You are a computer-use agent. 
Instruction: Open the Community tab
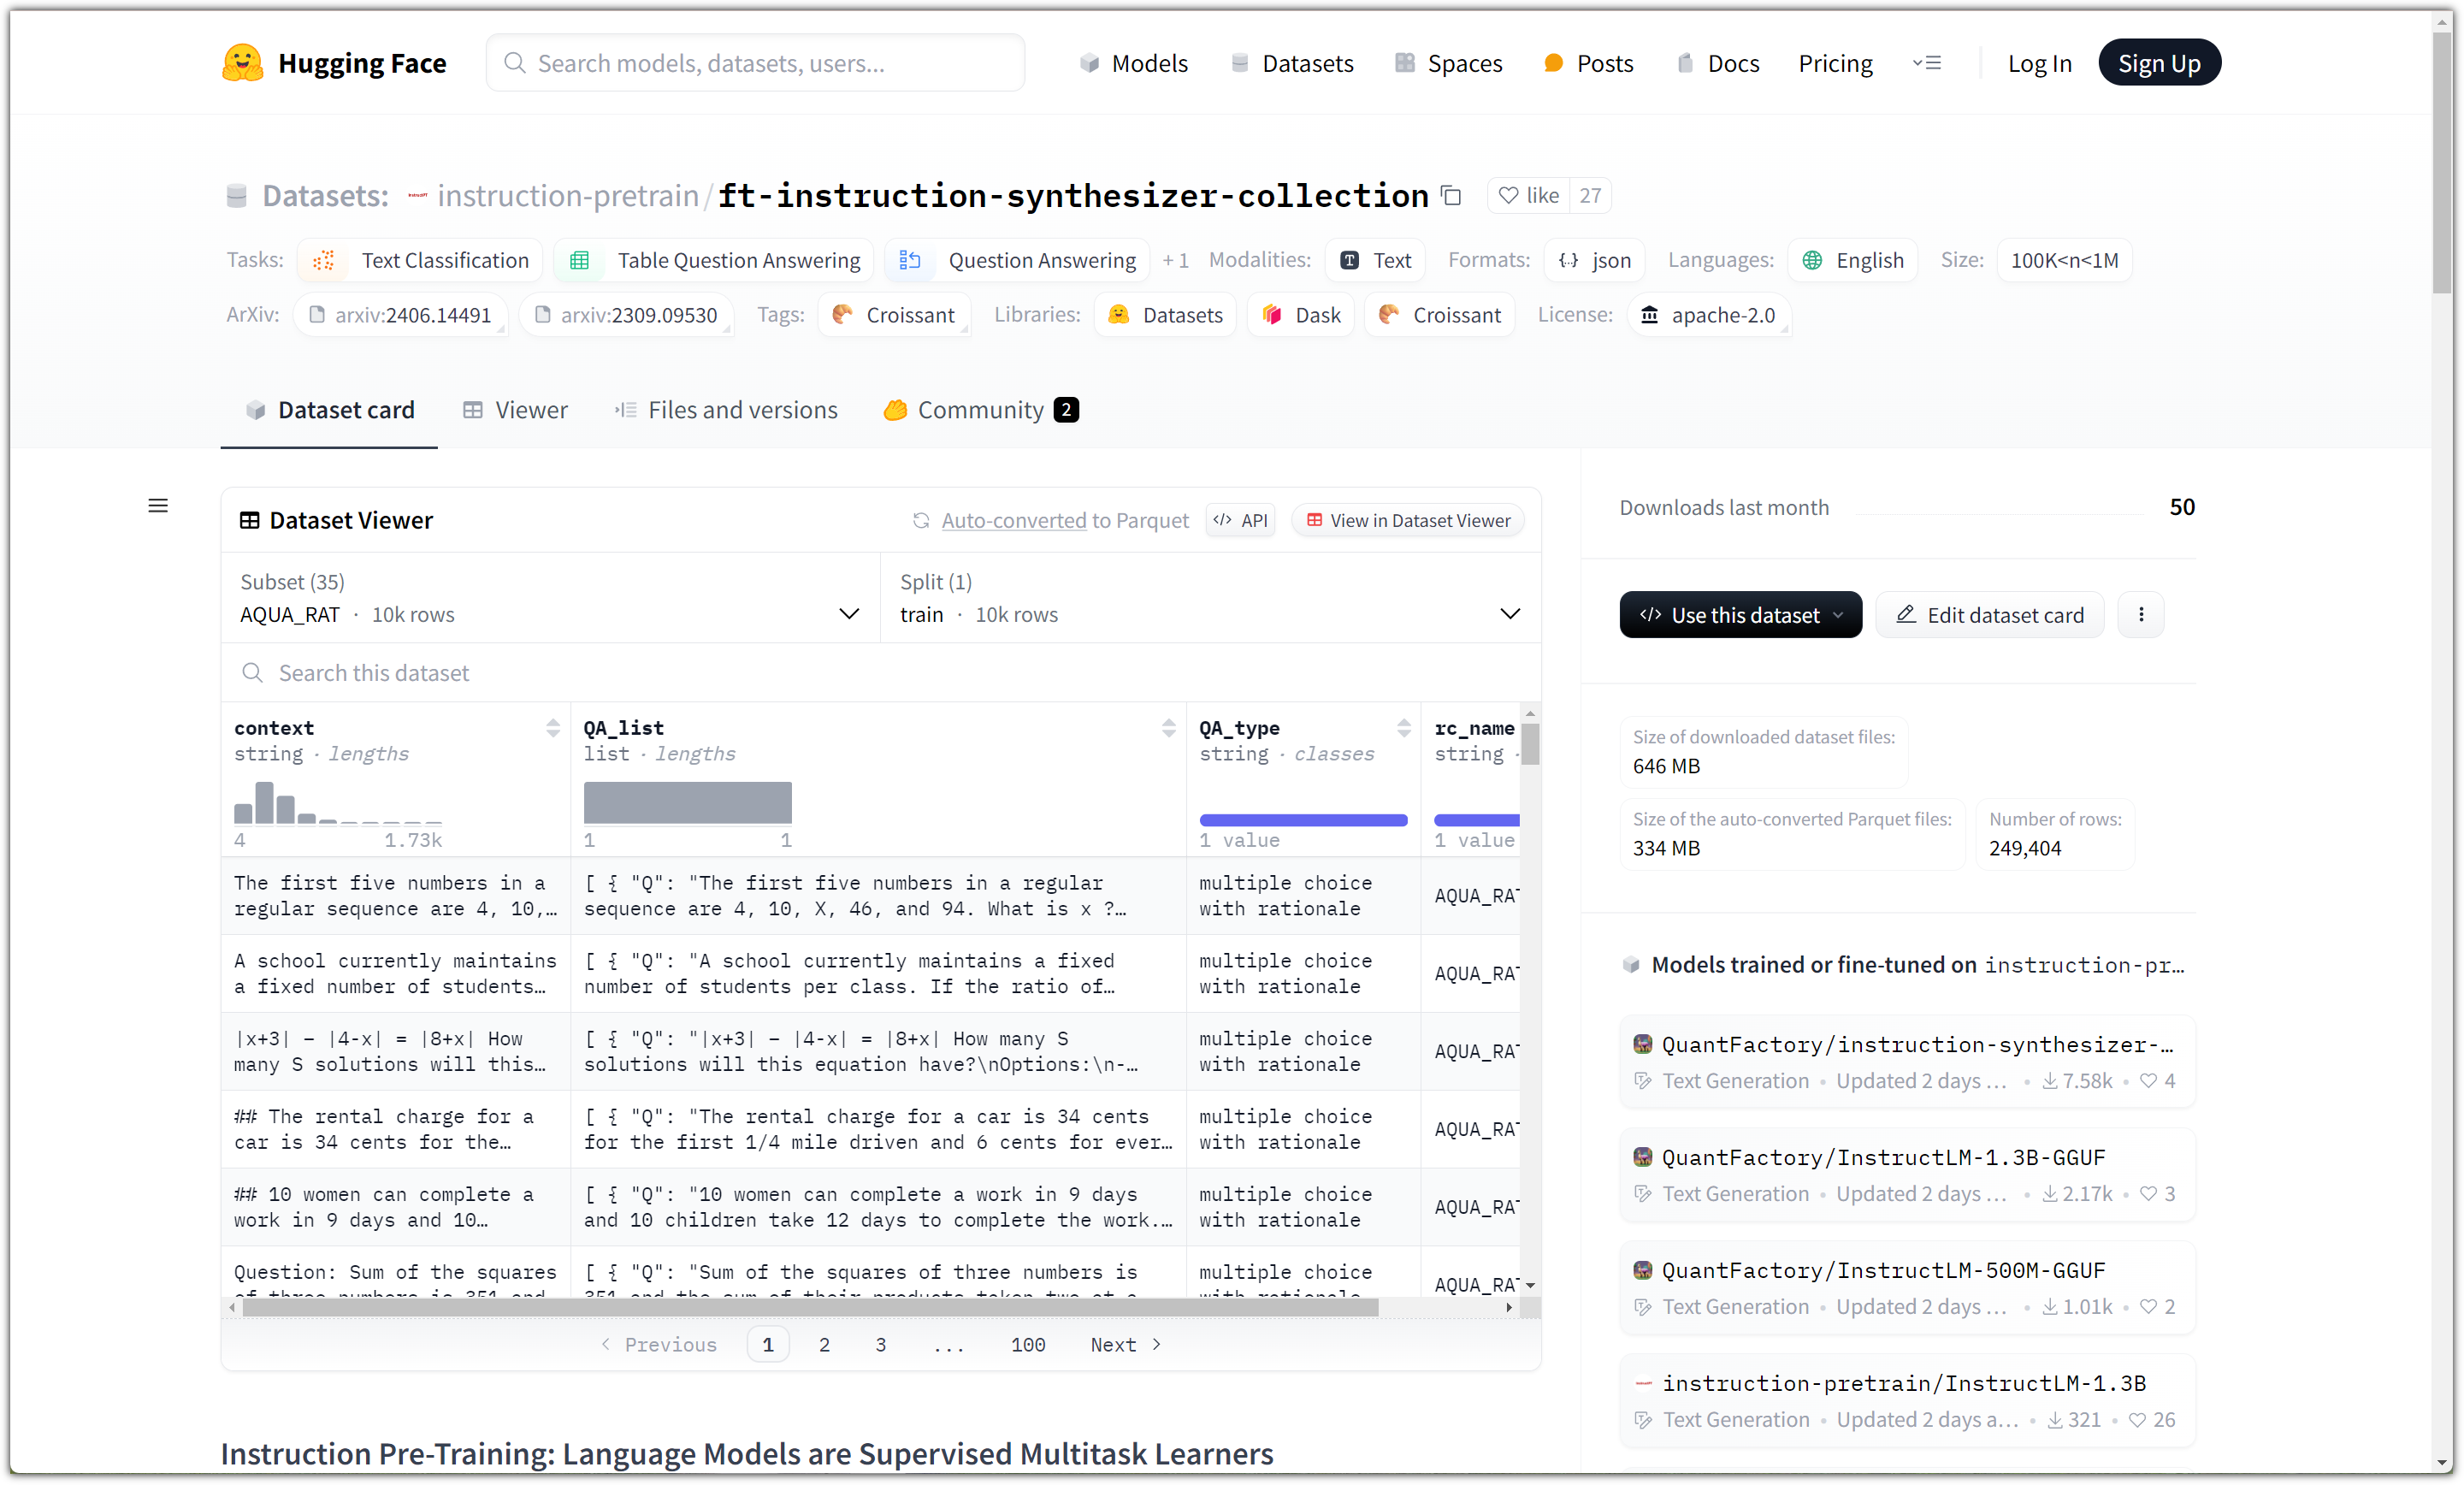coord(980,410)
